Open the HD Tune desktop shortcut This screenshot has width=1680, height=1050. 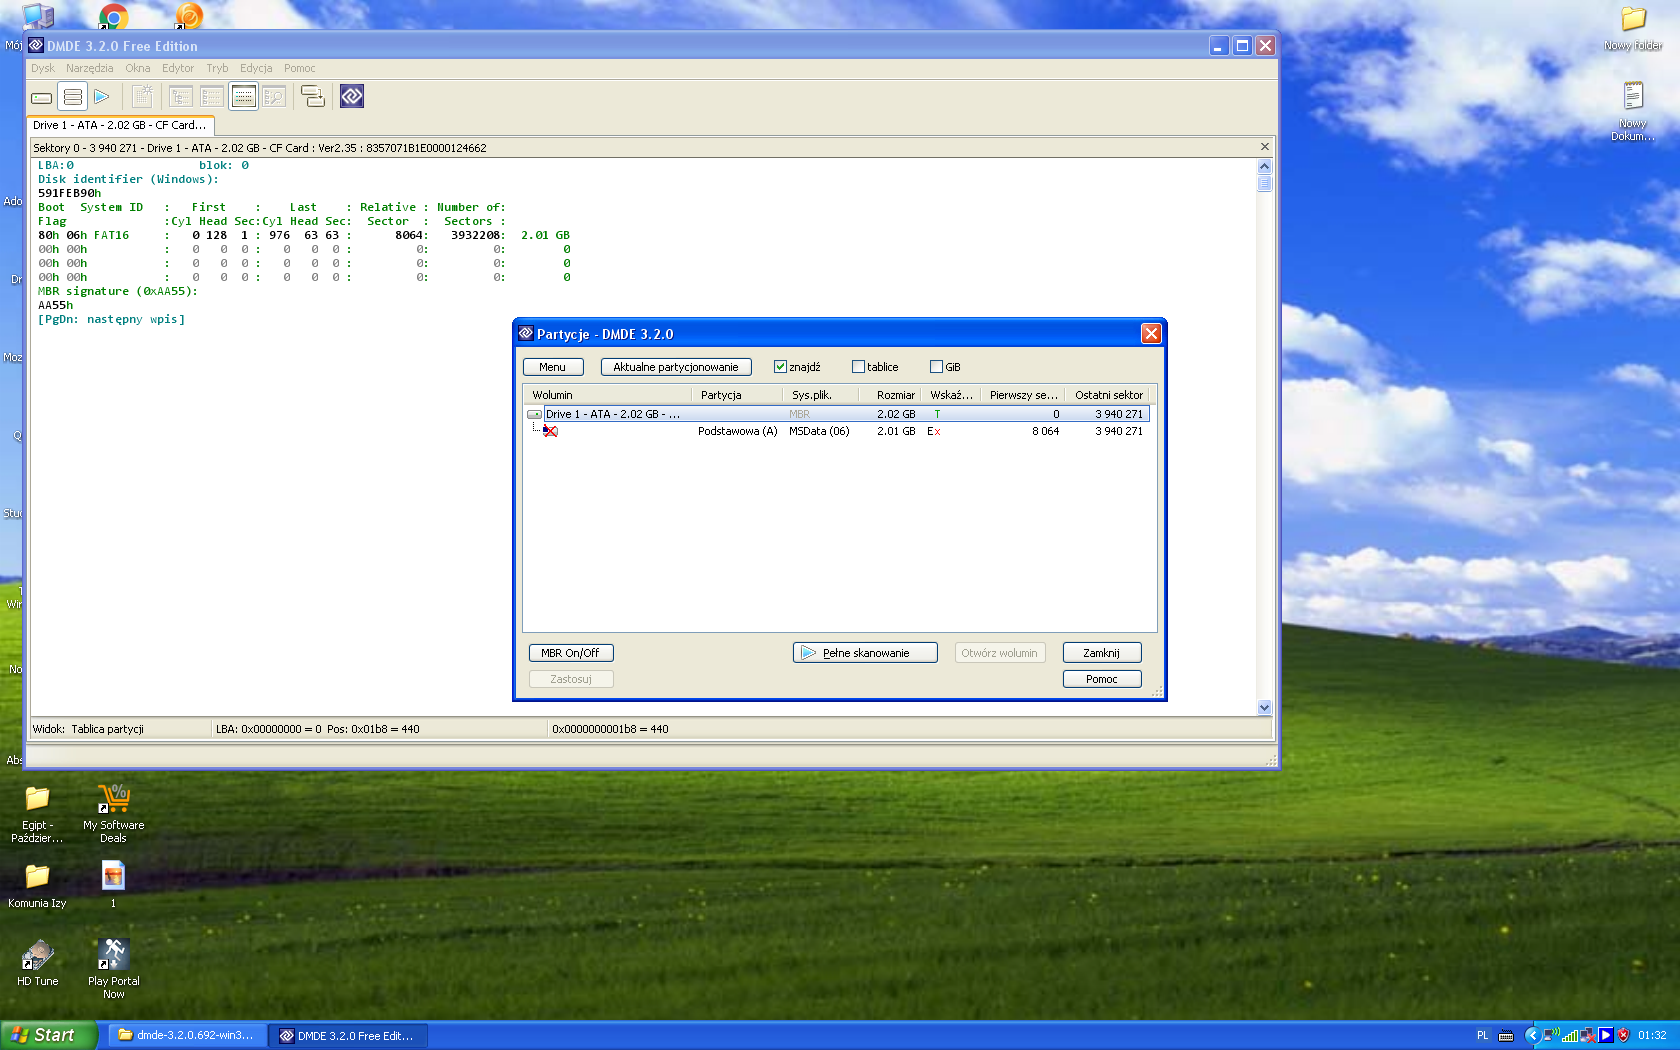(x=37, y=964)
